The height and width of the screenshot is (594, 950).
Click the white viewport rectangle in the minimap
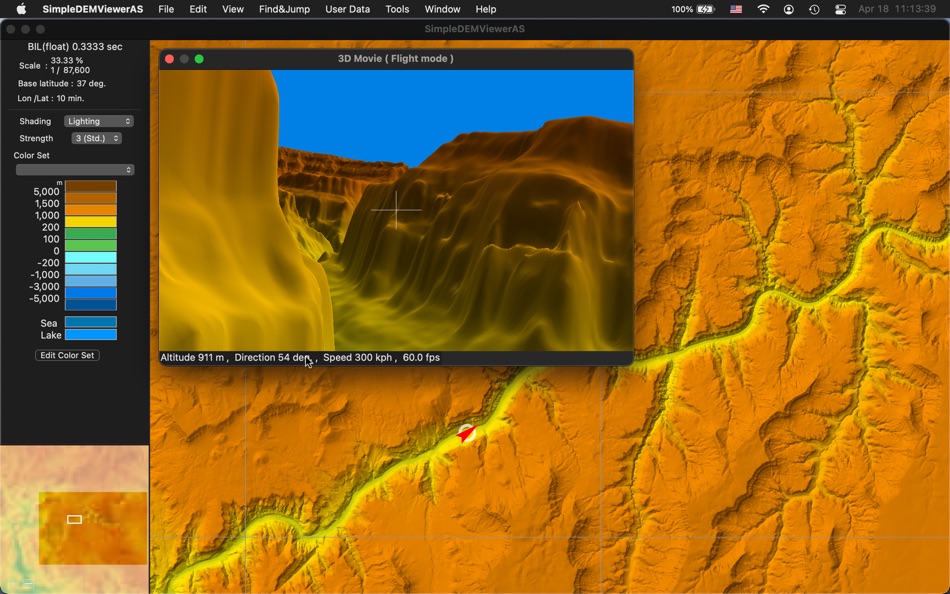pos(74,519)
